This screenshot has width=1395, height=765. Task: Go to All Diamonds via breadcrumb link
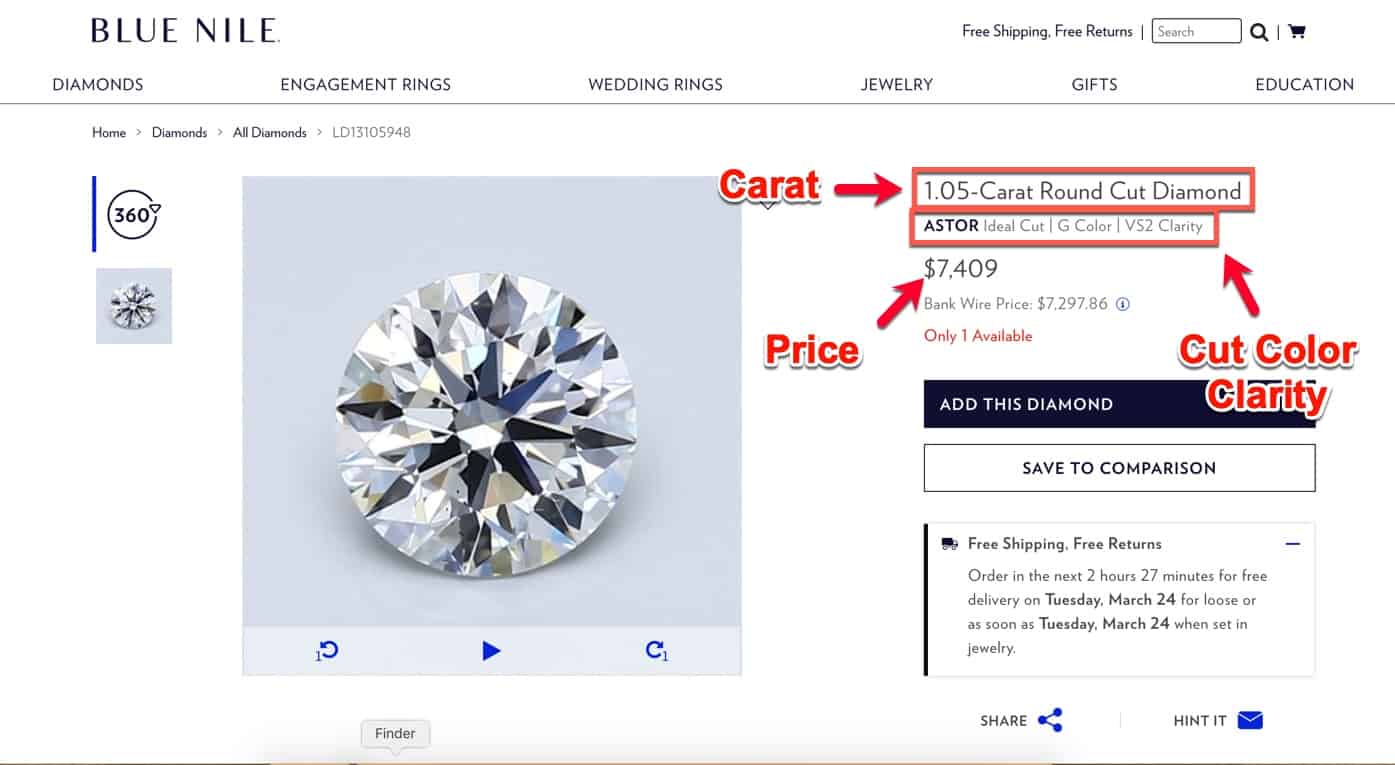pyautogui.click(x=269, y=132)
